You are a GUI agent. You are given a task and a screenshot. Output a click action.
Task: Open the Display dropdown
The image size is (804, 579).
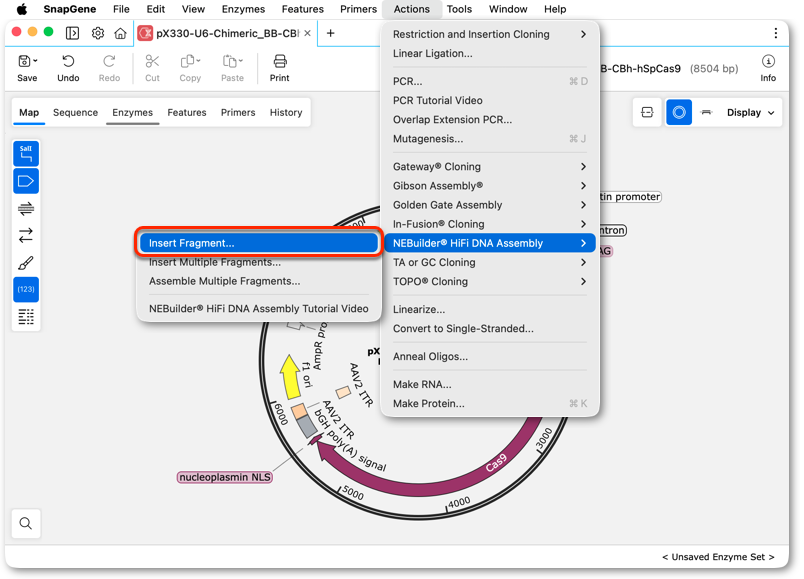(750, 112)
